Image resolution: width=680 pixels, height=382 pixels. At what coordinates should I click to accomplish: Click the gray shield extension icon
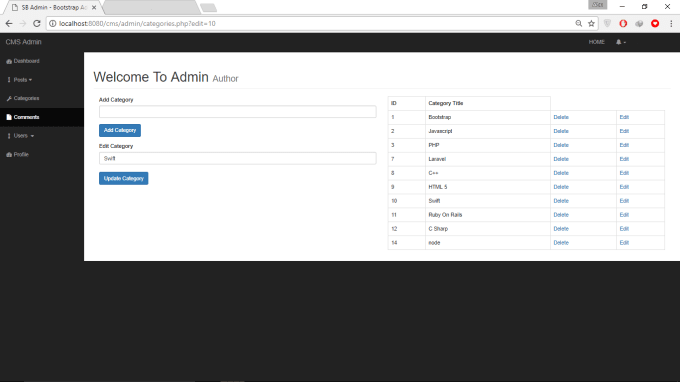tap(607, 23)
